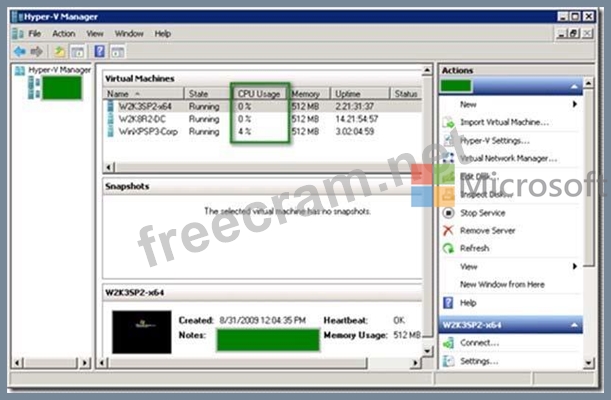Click the Help icon in Actions pane
611x400 pixels.
[449, 303]
